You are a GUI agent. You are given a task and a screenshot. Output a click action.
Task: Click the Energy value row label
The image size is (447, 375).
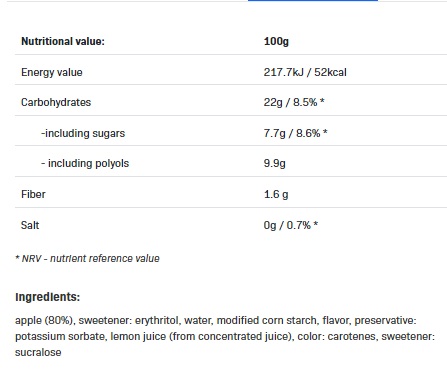pos(52,72)
